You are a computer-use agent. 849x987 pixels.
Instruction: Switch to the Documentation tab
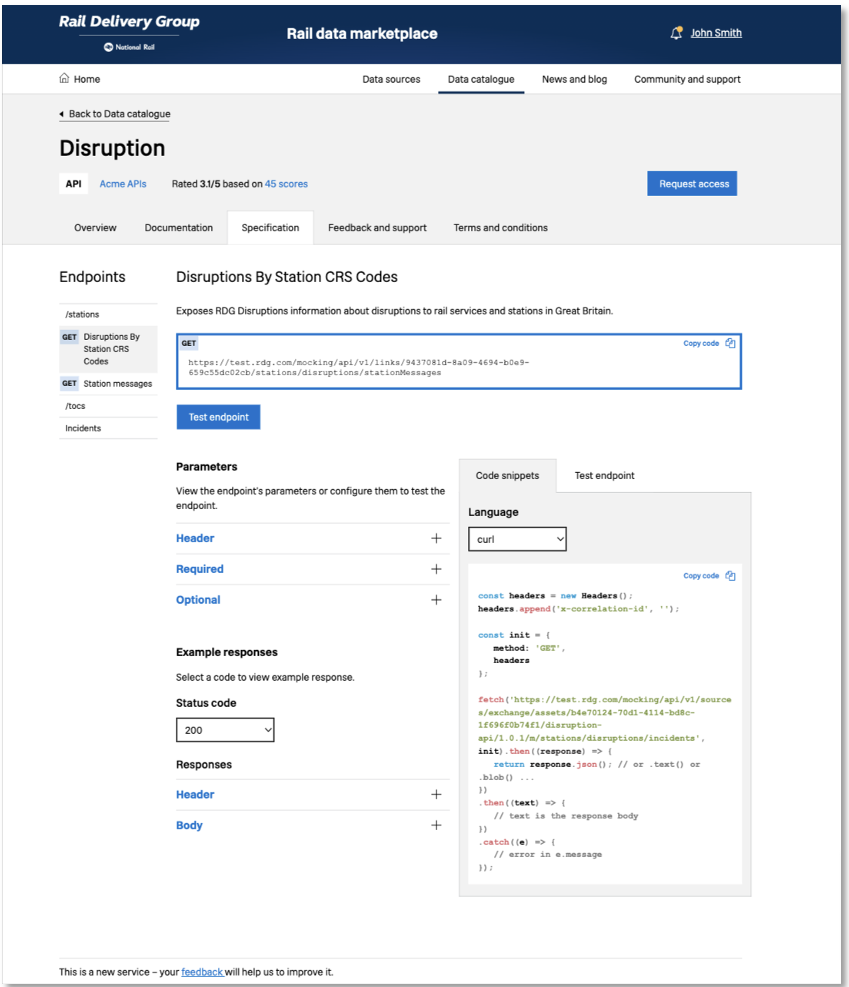pyautogui.click(x=179, y=228)
